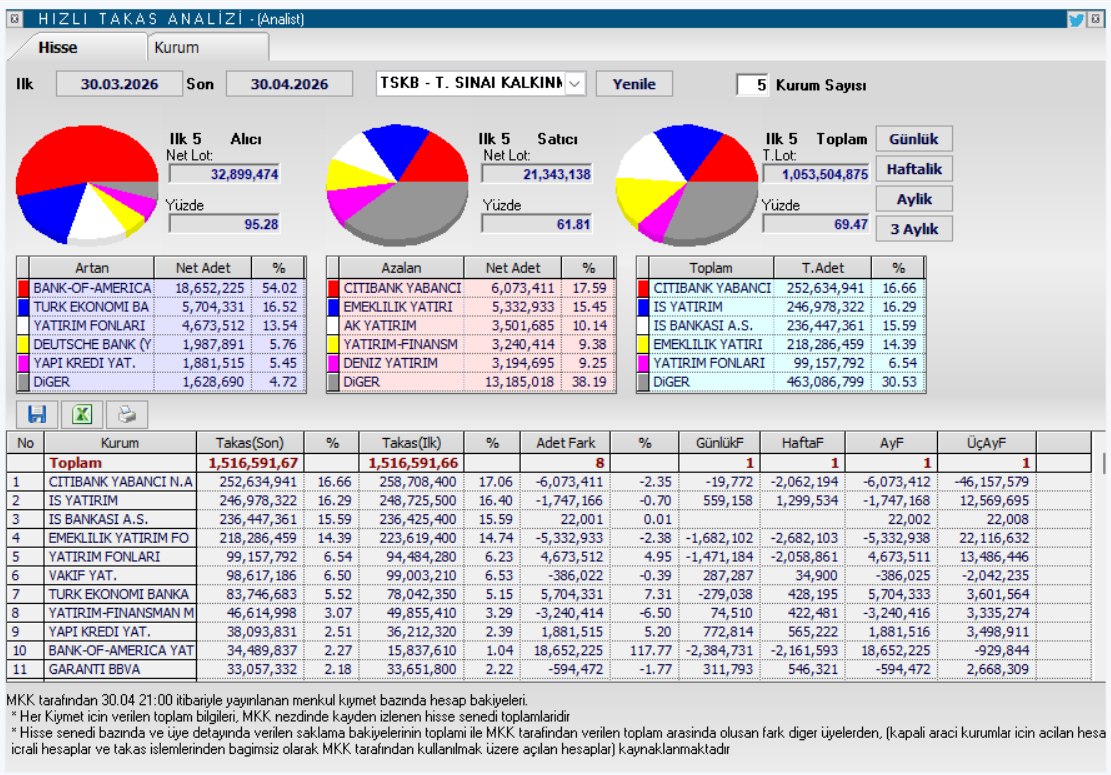Click the magenta swatch beside DENIZ YATIRIM
Screen dimensions: 1111x775
[x=333, y=363]
